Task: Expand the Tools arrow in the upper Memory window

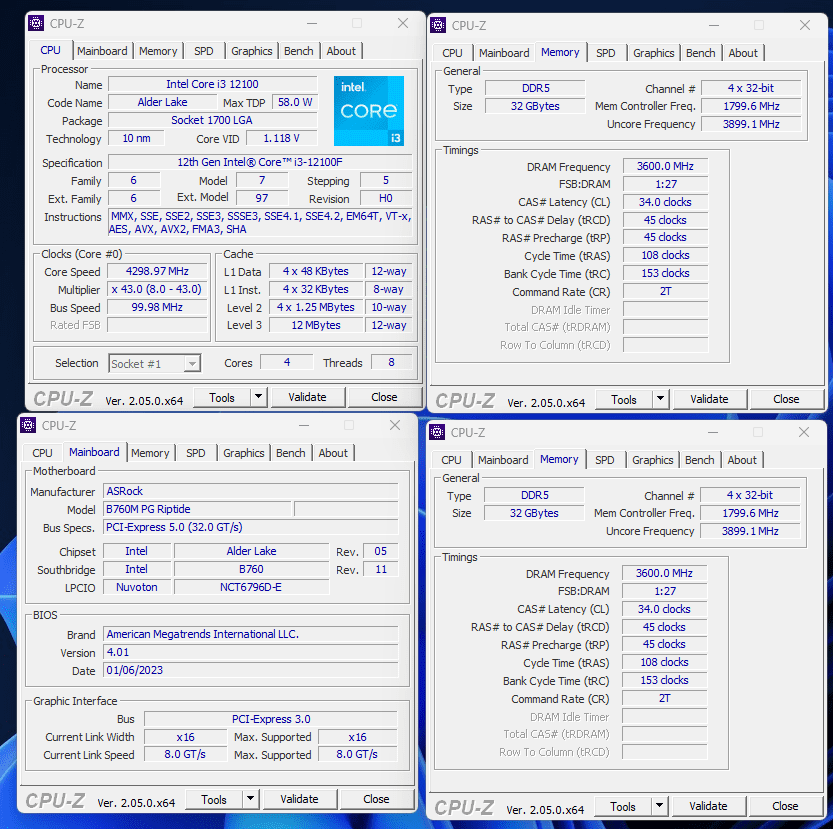Action: (660, 399)
